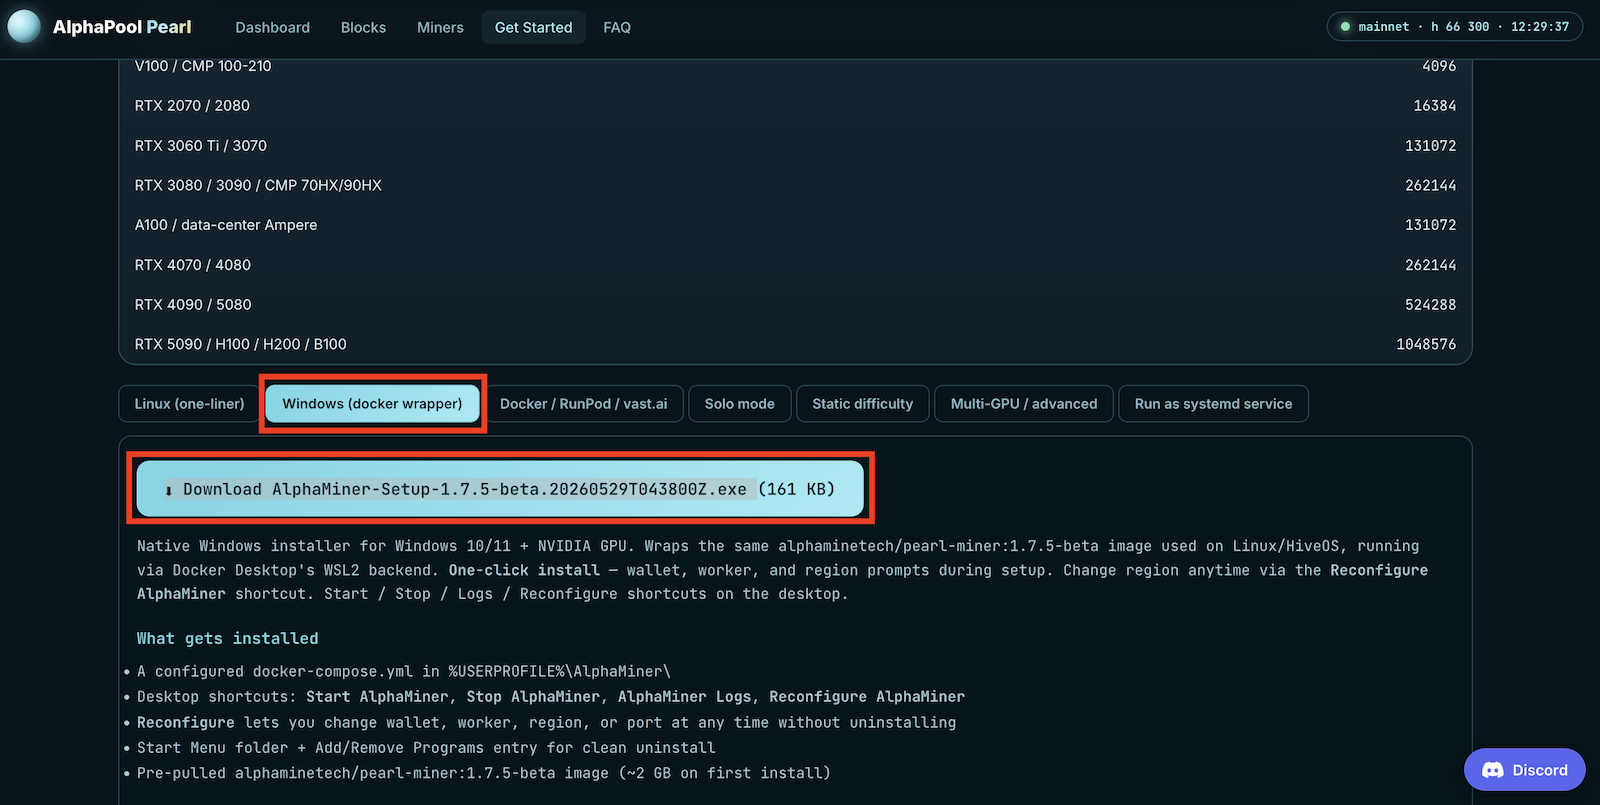The height and width of the screenshot is (805, 1600).
Task: Select the RTX 3060 Ti / 3070 row
Action: [x=795, y=146]
